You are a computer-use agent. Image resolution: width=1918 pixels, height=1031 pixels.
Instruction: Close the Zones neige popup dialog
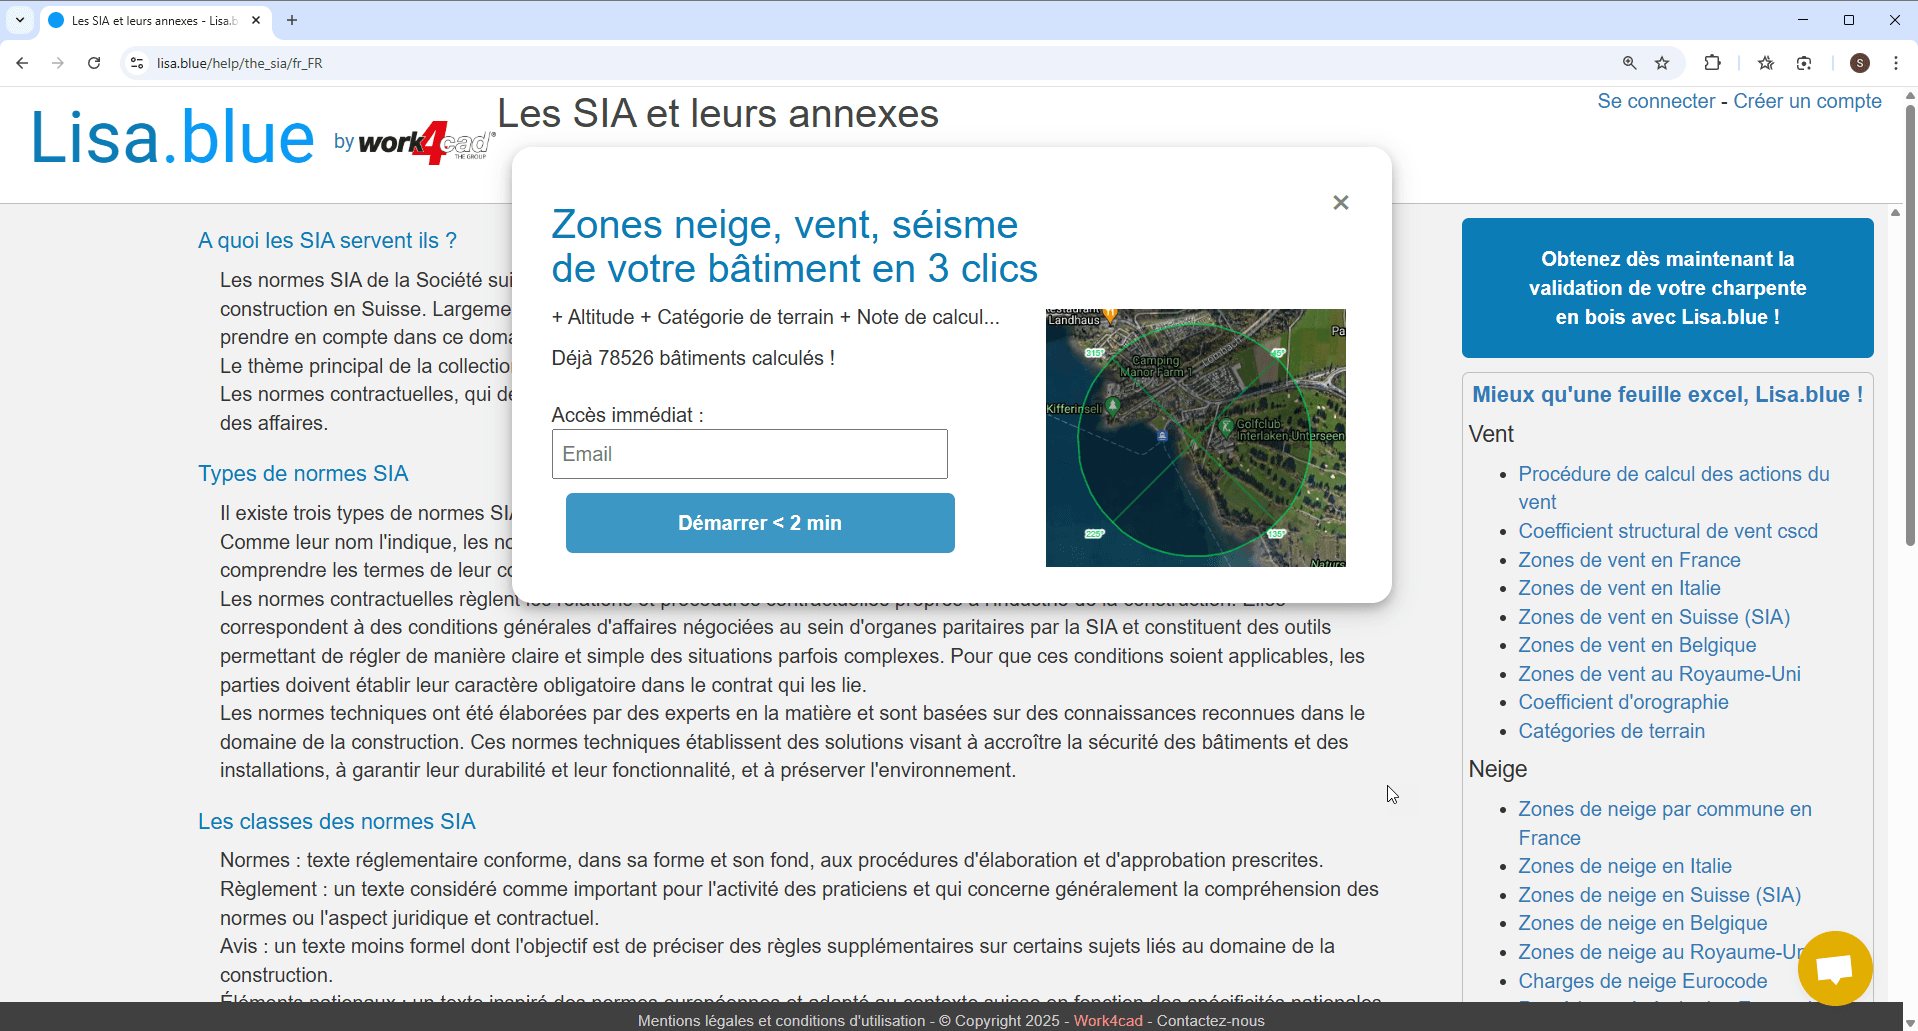click(1341, 203)
